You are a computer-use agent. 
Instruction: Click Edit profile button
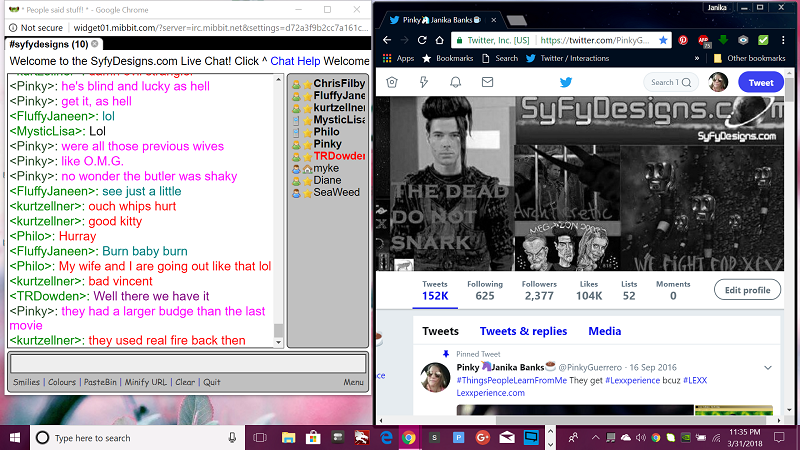click(x=747, y=290)
